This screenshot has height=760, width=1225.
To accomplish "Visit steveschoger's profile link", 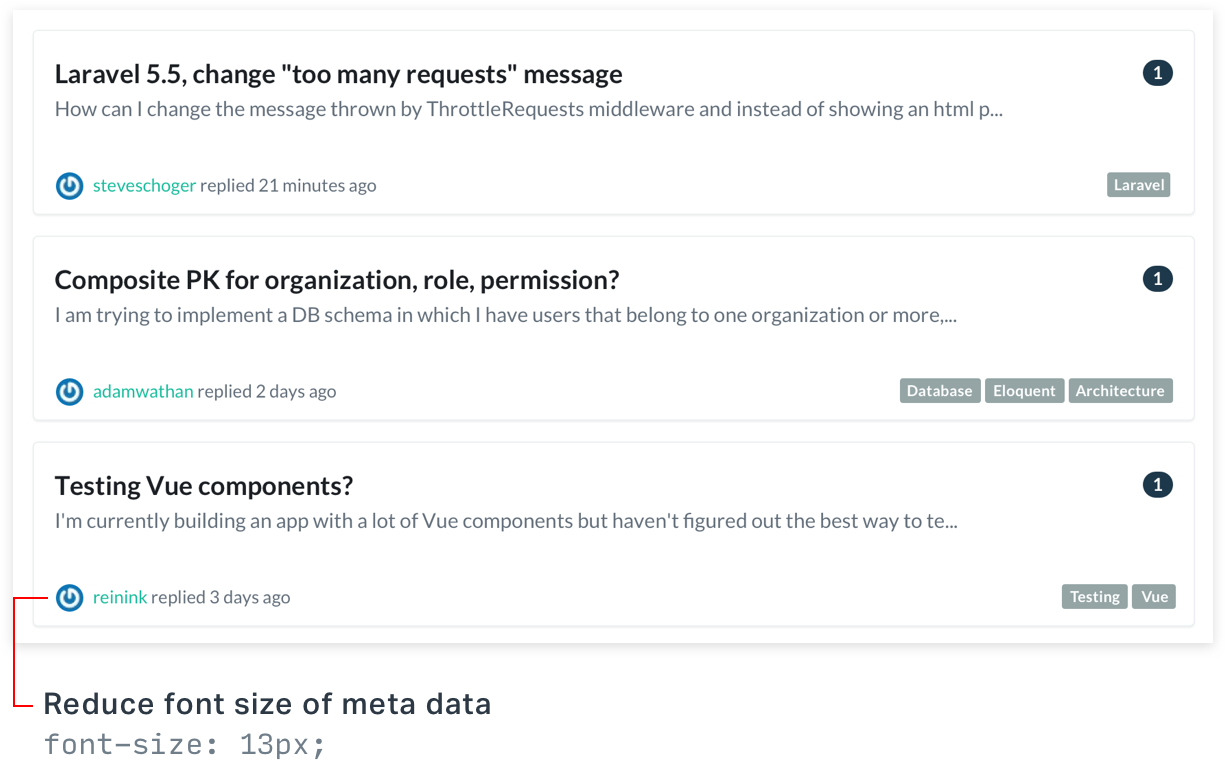I will pos(144,185).
